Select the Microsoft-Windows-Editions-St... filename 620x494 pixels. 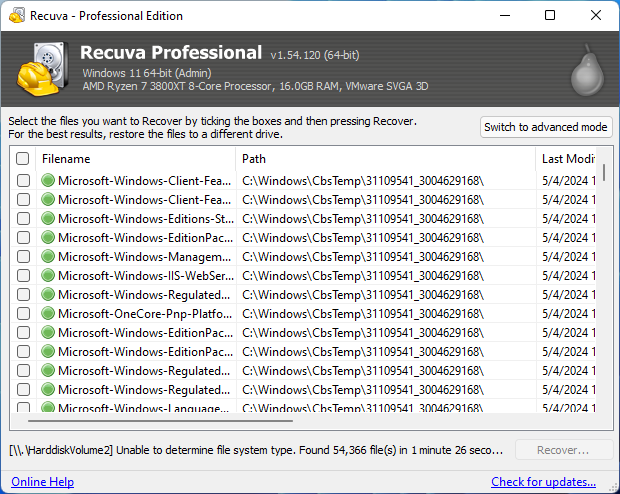[146, 219]
